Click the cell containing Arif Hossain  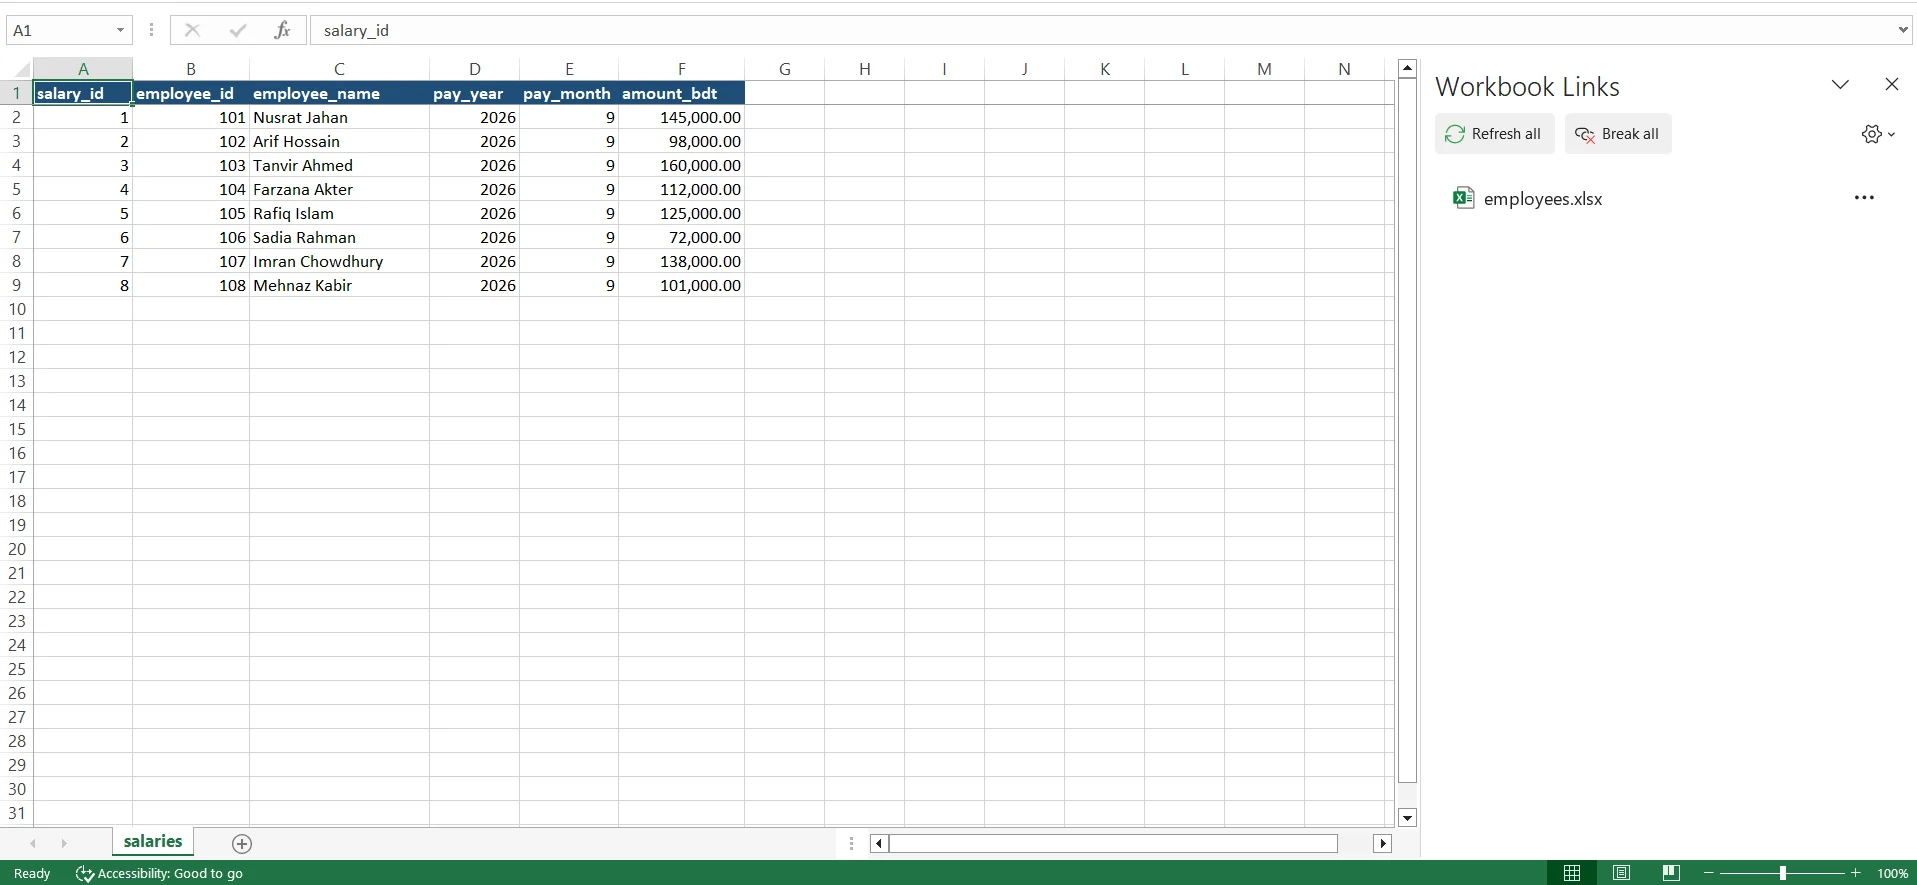pos(339,141)
